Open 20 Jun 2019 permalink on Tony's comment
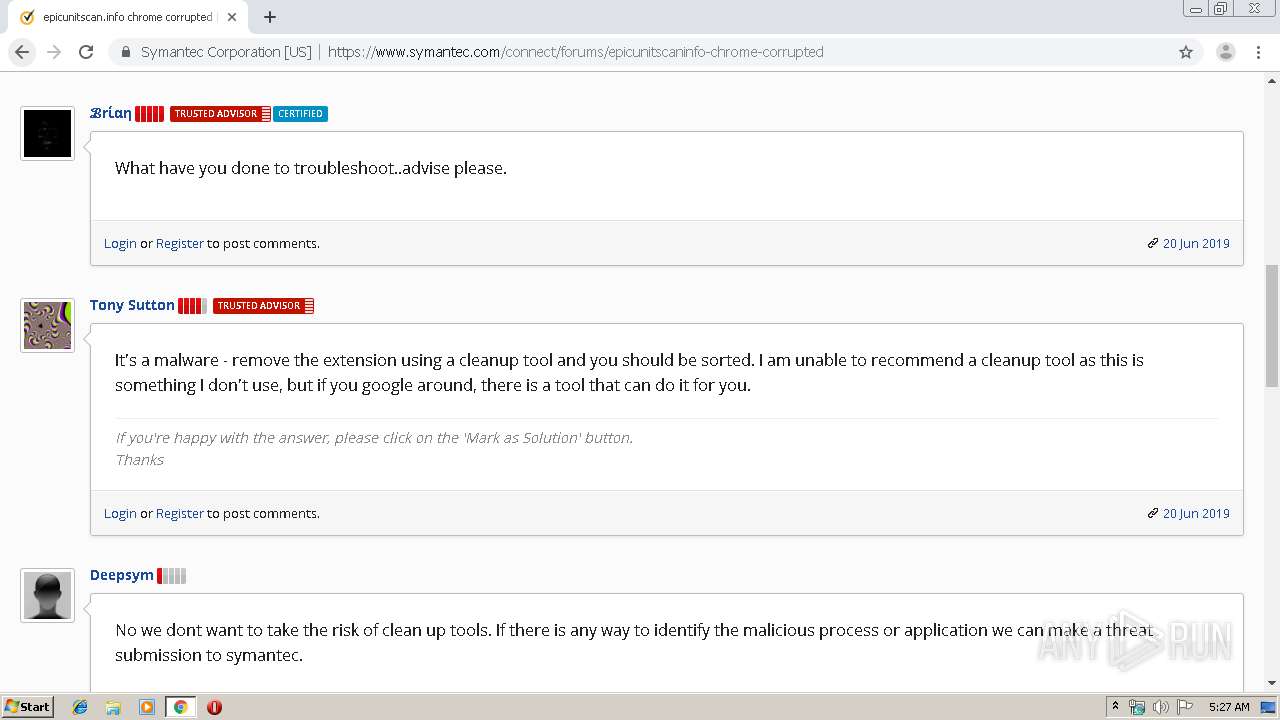The width and height of the screenshot is (1280, 720). click(x=1195, y=513)
